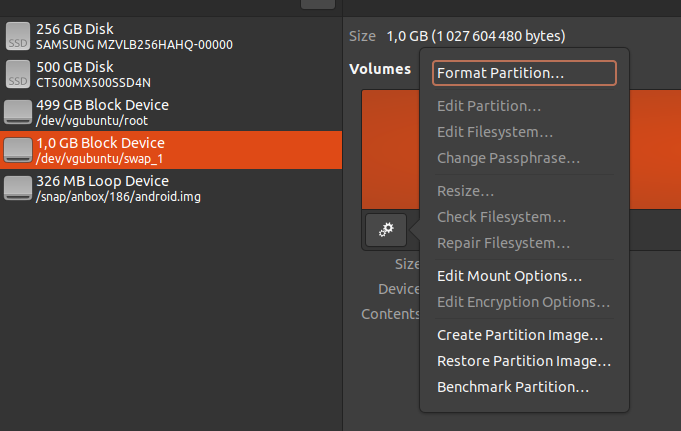Select the 256 GB Samsung SSD icon
The width and height of the screenshot is (681, 431).
click(x=18, y=36)
